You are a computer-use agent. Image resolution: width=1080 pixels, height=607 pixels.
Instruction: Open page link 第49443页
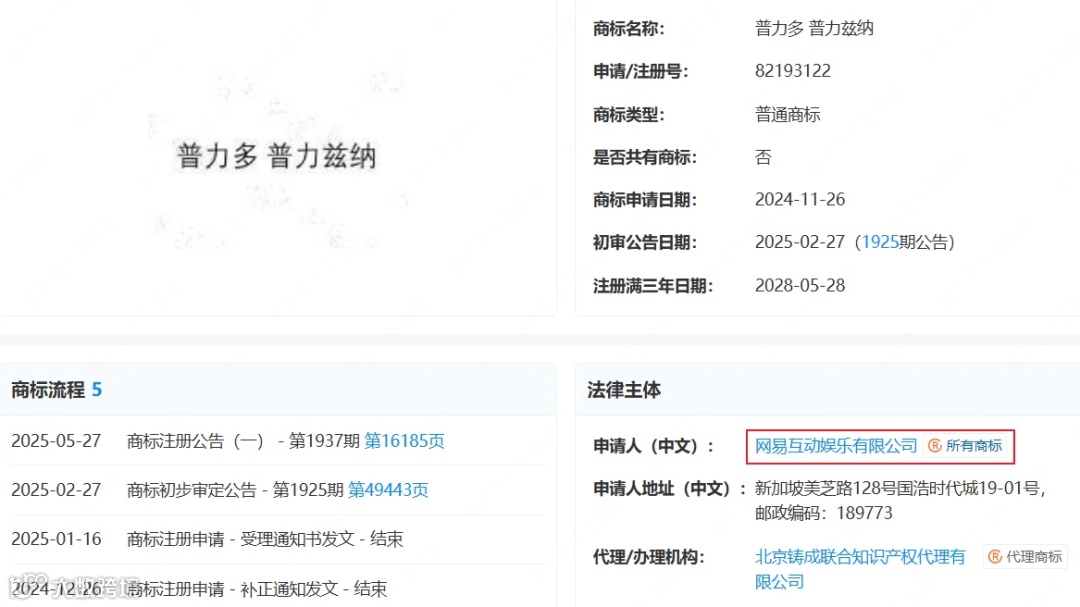[x=388, y=490]
